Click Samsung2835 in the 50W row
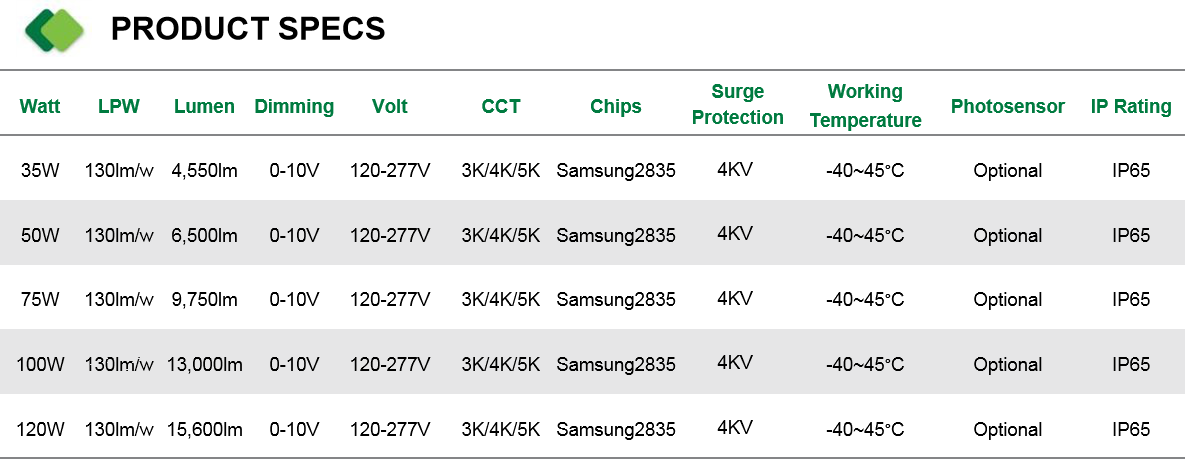Viewport: 1185px width, 460px height. click(x=616, y=236)
